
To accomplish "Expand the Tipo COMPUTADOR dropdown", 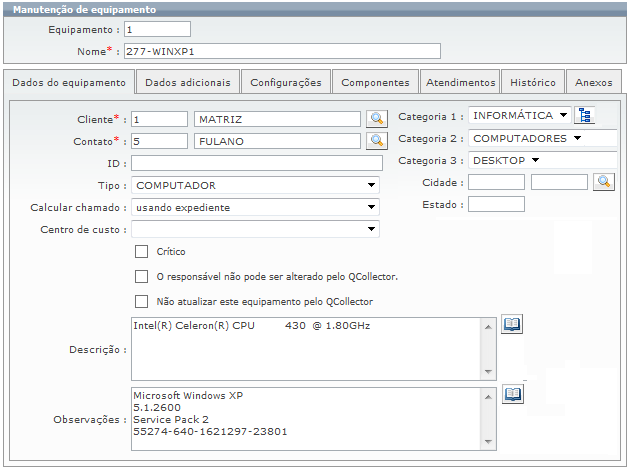I will (255, 185).
